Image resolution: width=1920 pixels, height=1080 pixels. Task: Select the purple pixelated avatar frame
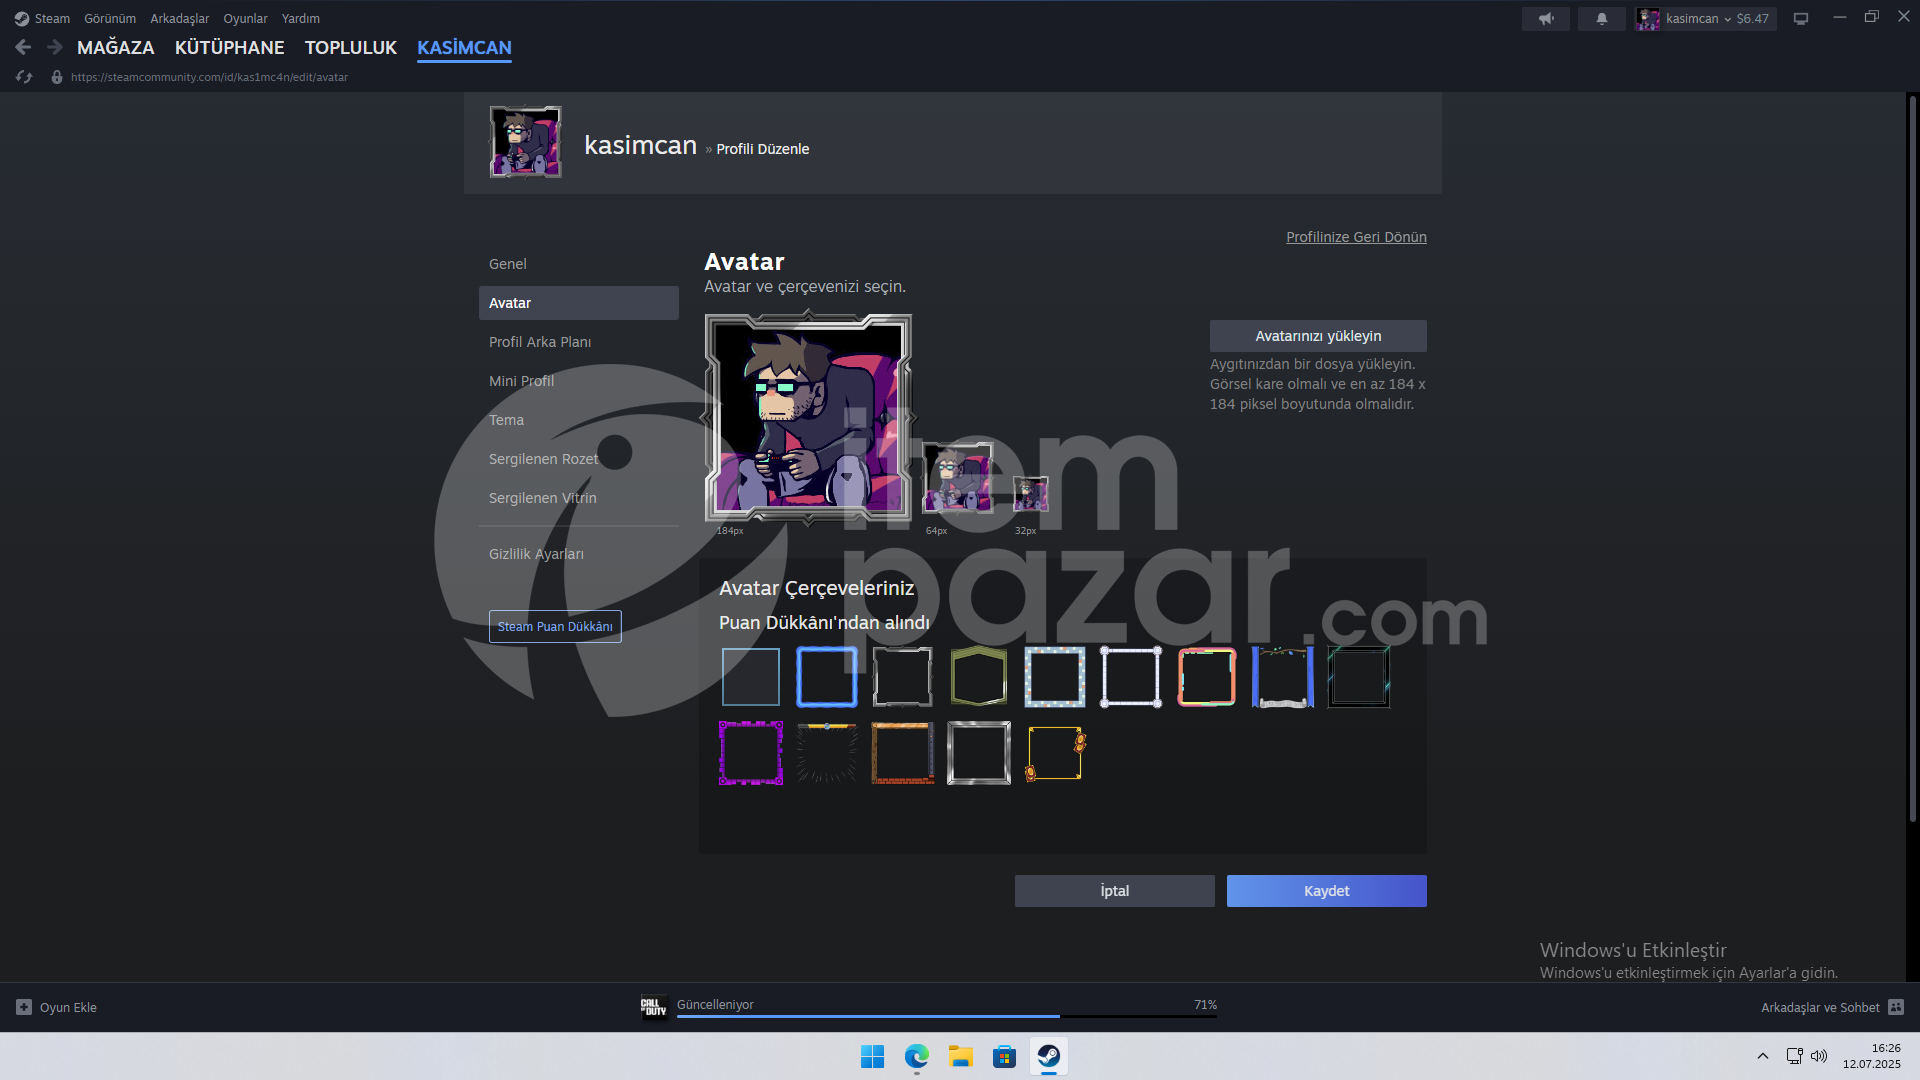[x=751, y=753]
